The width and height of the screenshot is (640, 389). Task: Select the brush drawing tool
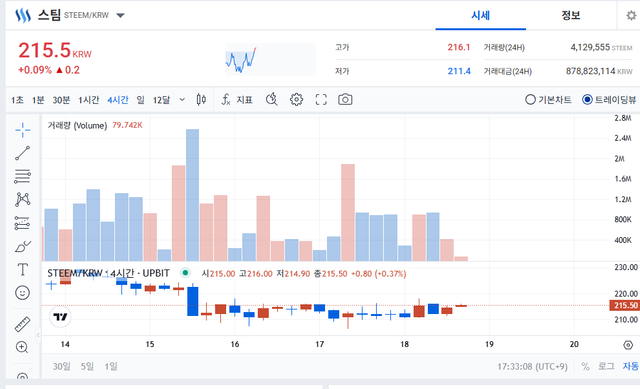pyautogui.click(x=22, y=247)
